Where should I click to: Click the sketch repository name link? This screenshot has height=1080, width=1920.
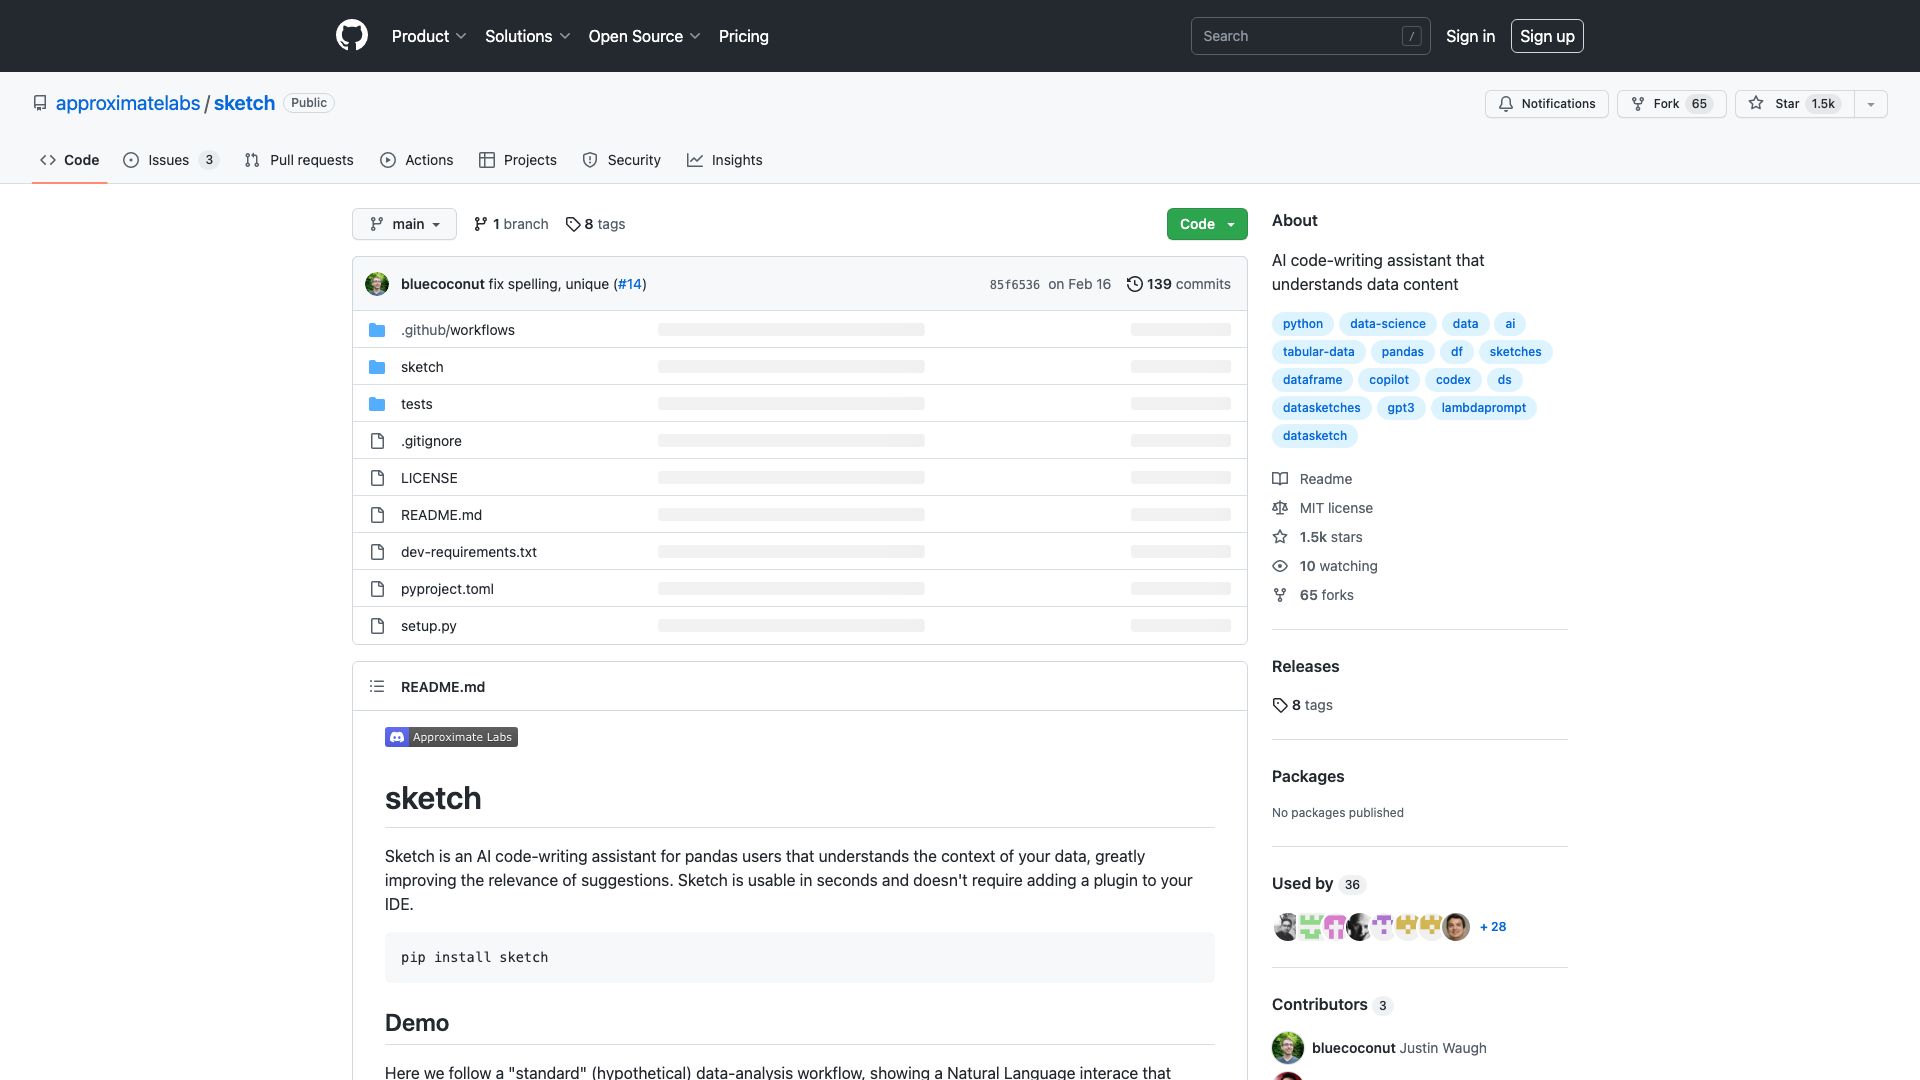[x=244, y=103]
